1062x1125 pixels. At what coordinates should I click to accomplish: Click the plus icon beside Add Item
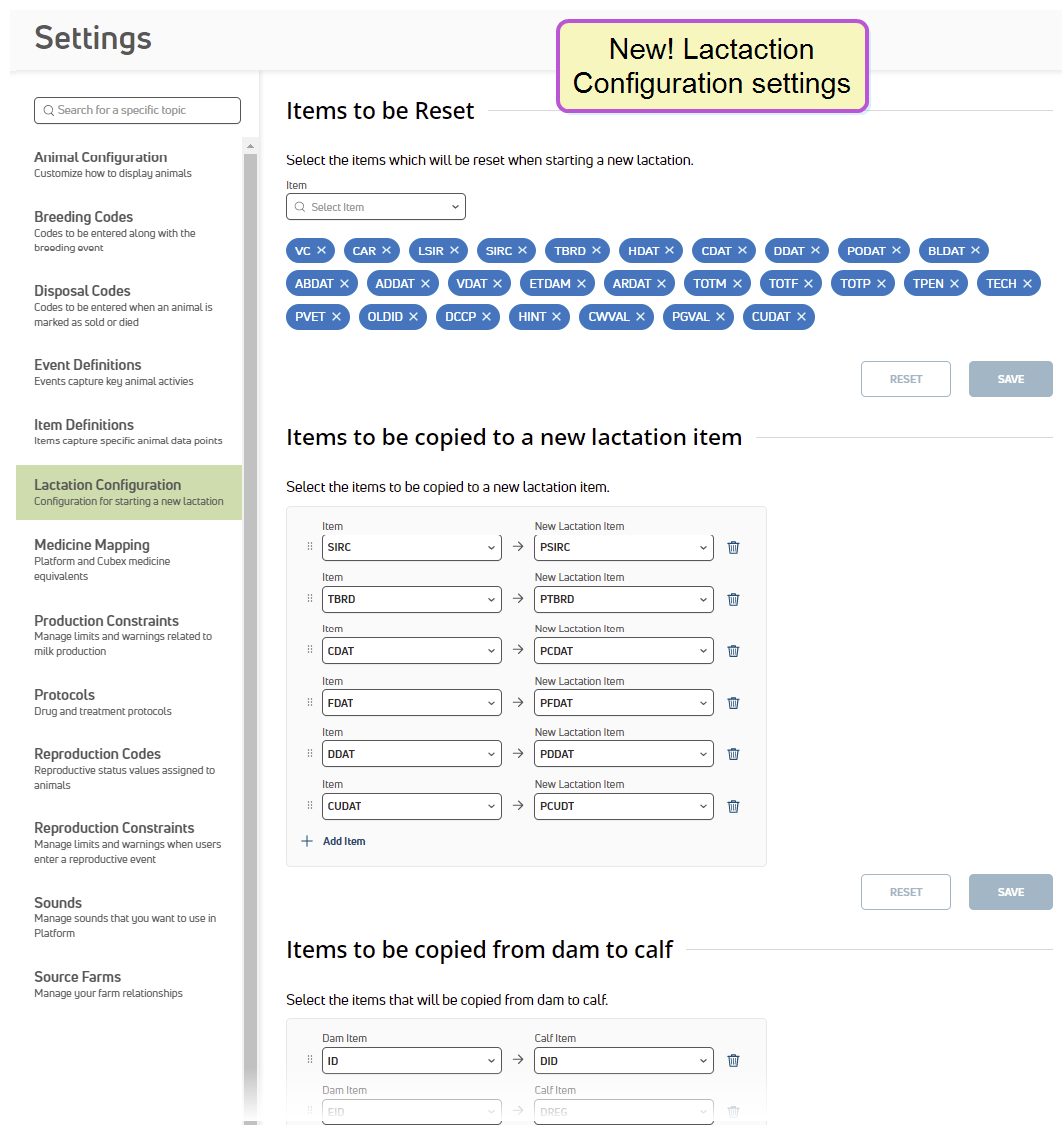[x=307, y=841]
